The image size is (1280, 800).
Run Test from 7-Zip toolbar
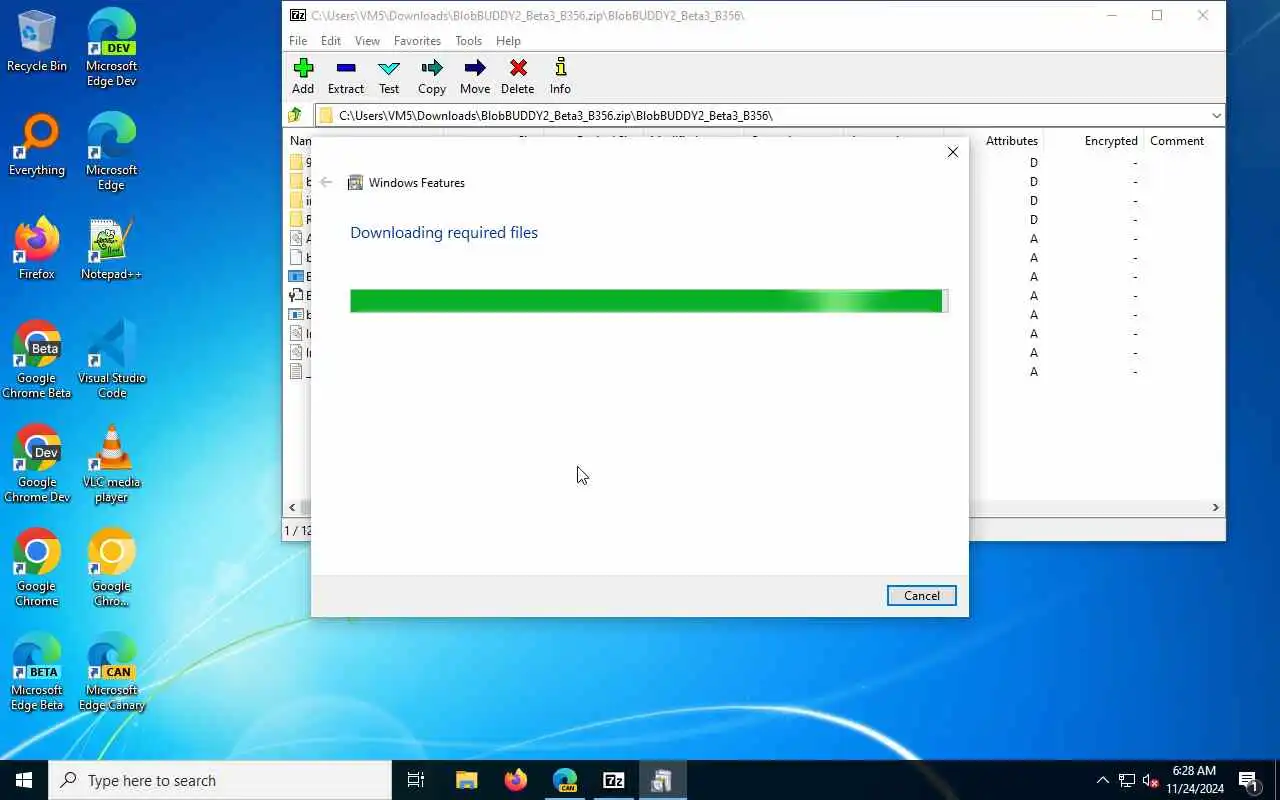[389, 76]
